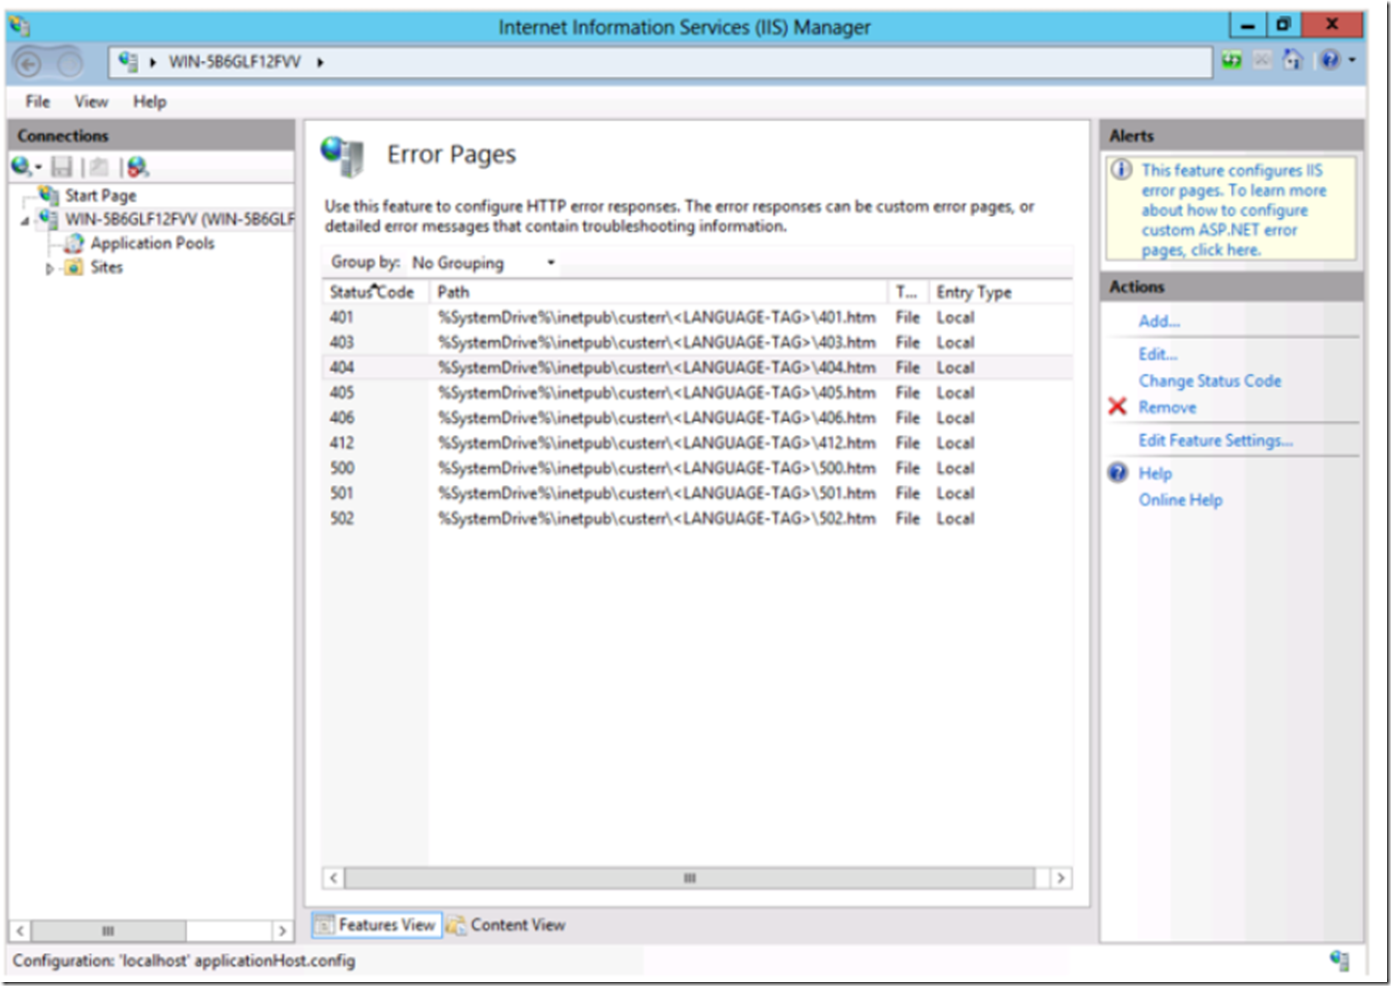
Task: Click the status bar server icon at bottom right
Action: click(1340, 961)
